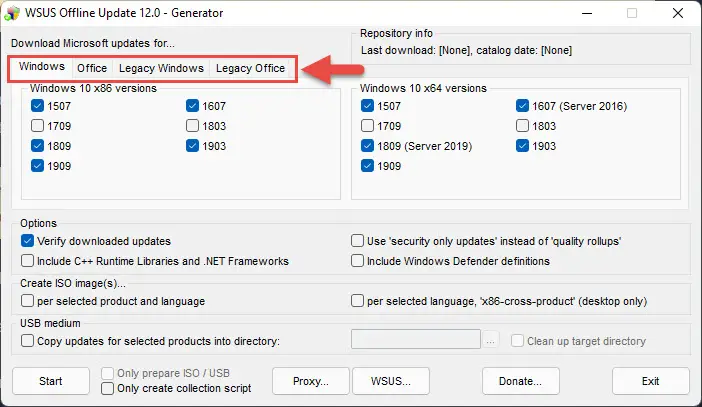Check ISO per selected product and language

pyautogui.click(x=27, y=301)
